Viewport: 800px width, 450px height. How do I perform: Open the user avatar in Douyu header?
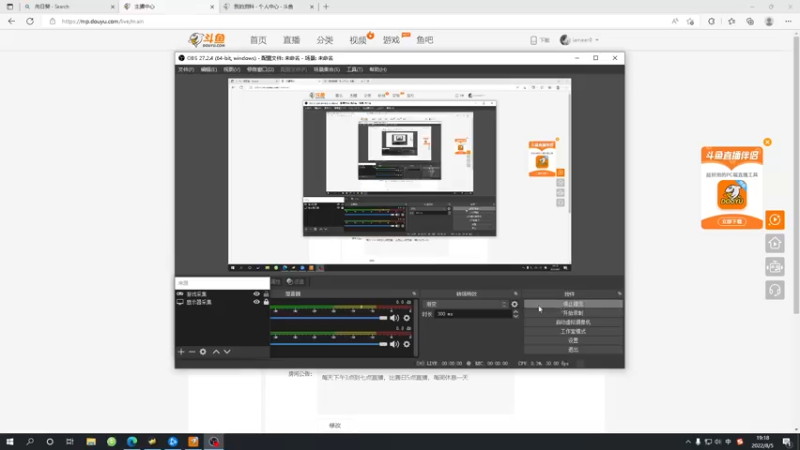(x=565, y=40)
